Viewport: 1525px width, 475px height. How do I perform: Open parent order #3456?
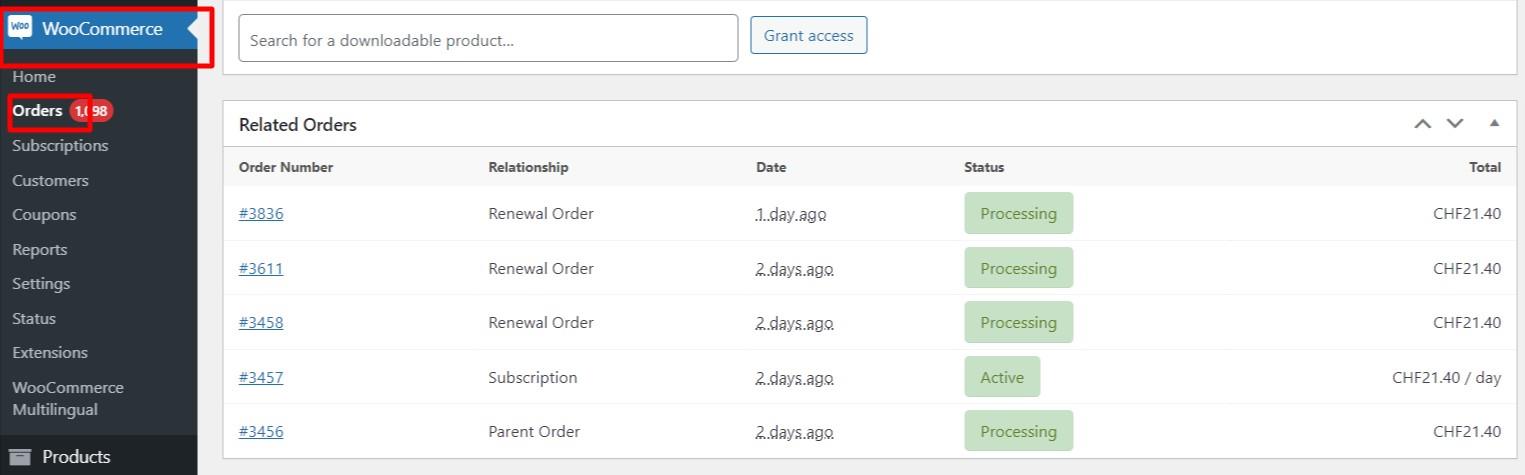(261, 432)
